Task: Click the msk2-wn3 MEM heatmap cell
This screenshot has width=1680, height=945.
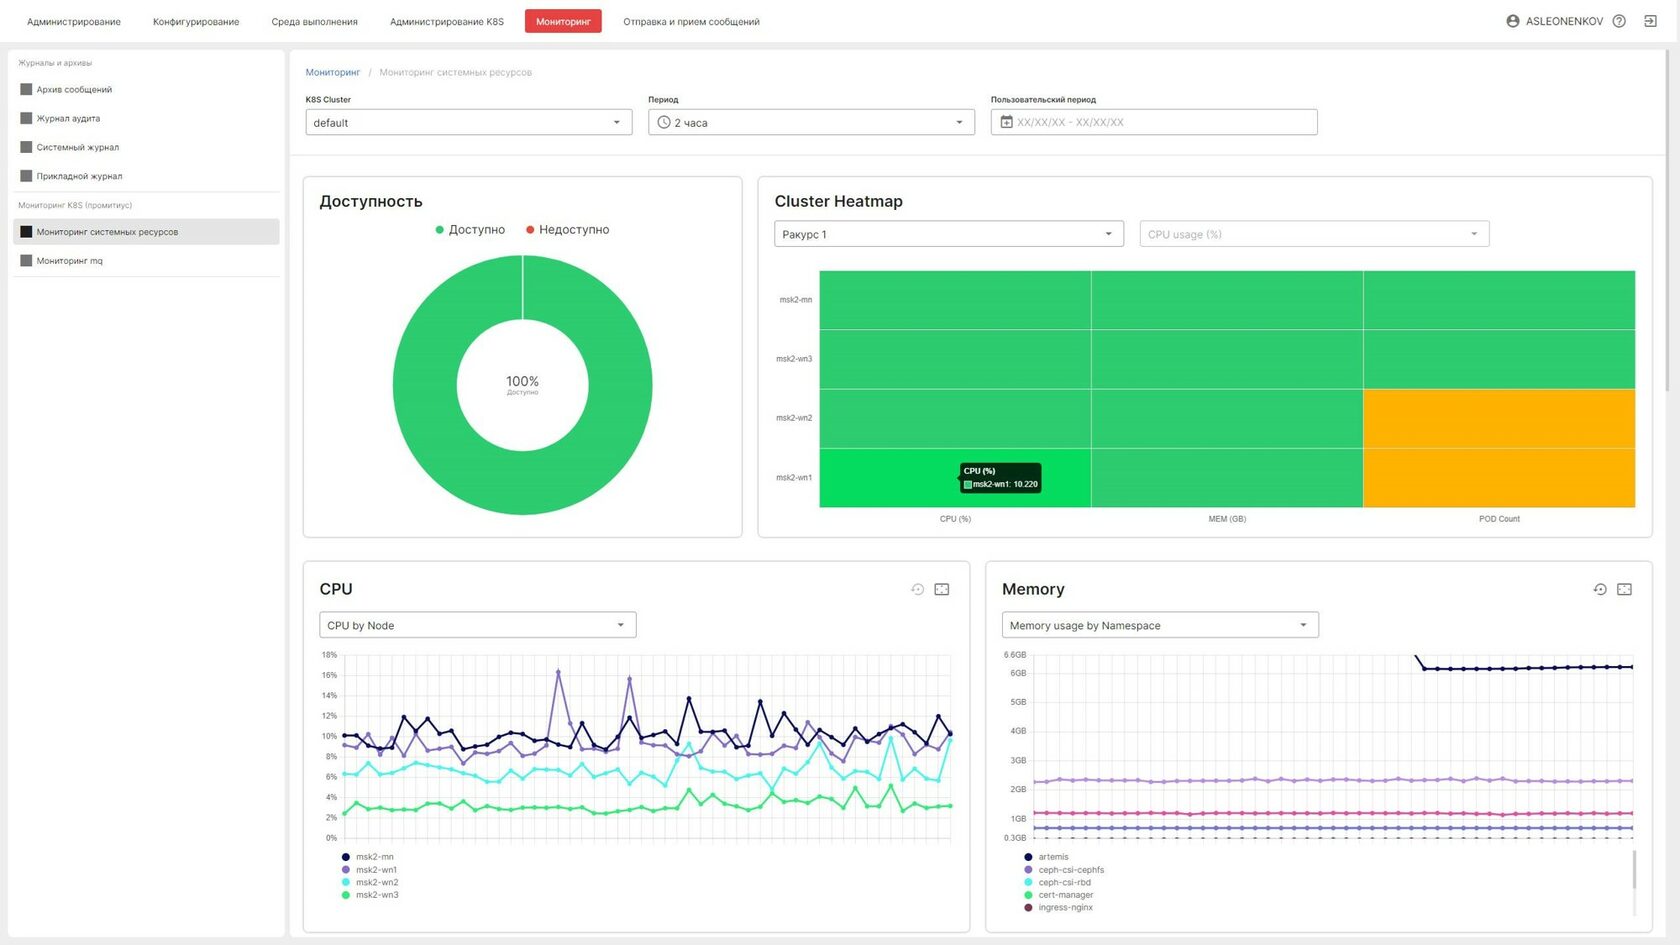Action: click(1227, 359)
